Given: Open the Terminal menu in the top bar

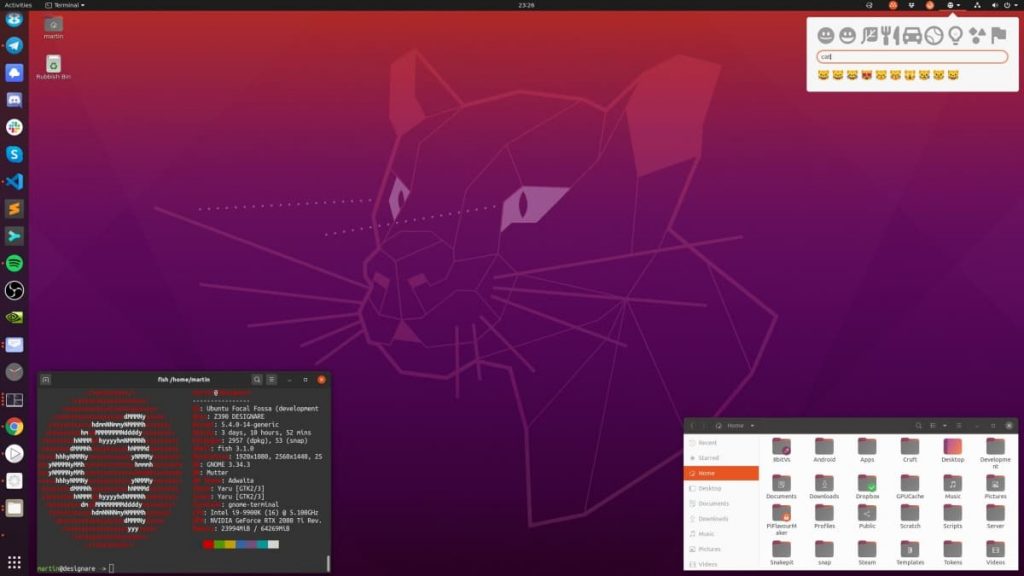Looking at the screenshot, I should point(63,5).
